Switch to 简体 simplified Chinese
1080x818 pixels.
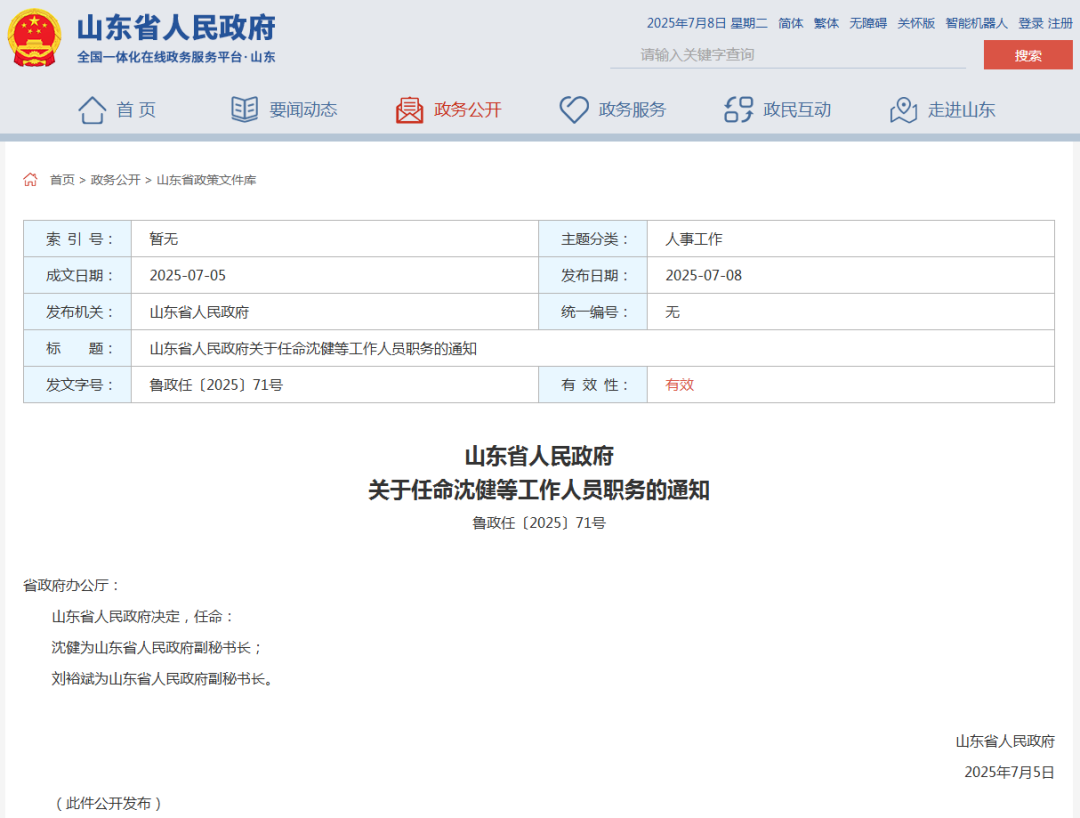coord(791,23)
